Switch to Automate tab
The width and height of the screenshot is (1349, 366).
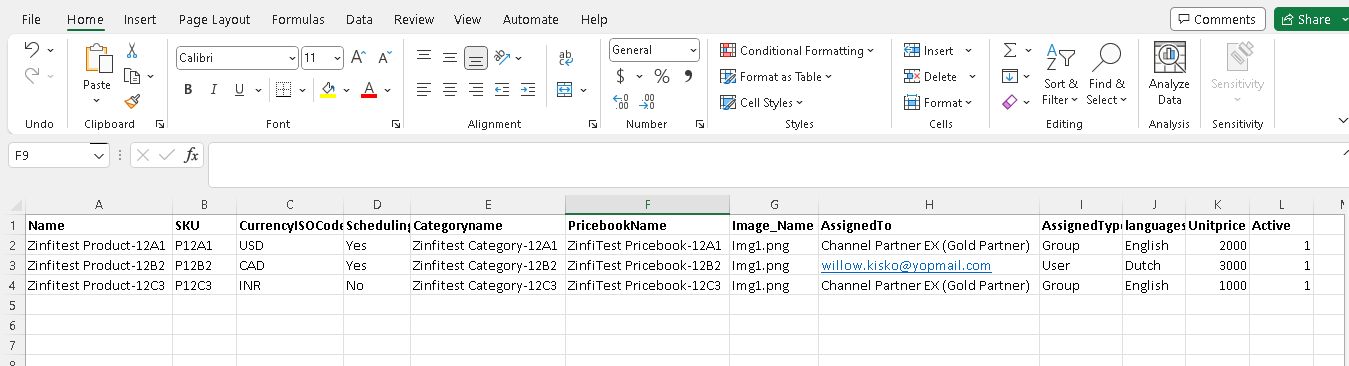click(531, 19)
